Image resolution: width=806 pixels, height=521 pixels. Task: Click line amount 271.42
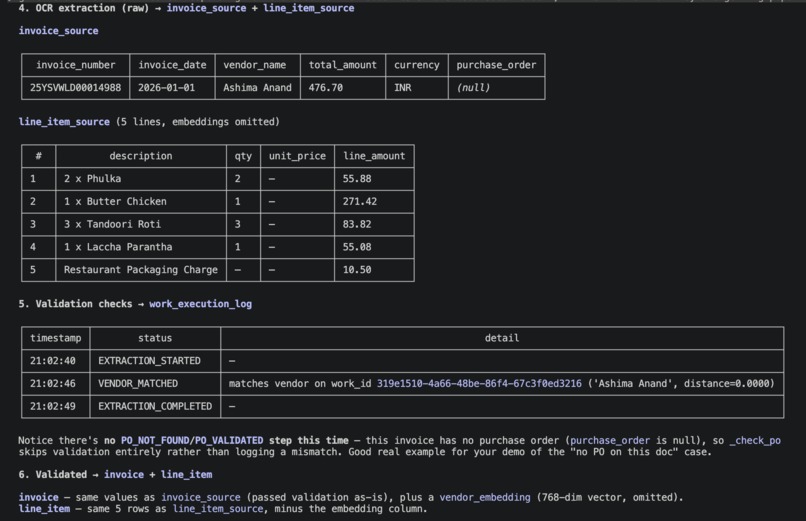(360, 201)
